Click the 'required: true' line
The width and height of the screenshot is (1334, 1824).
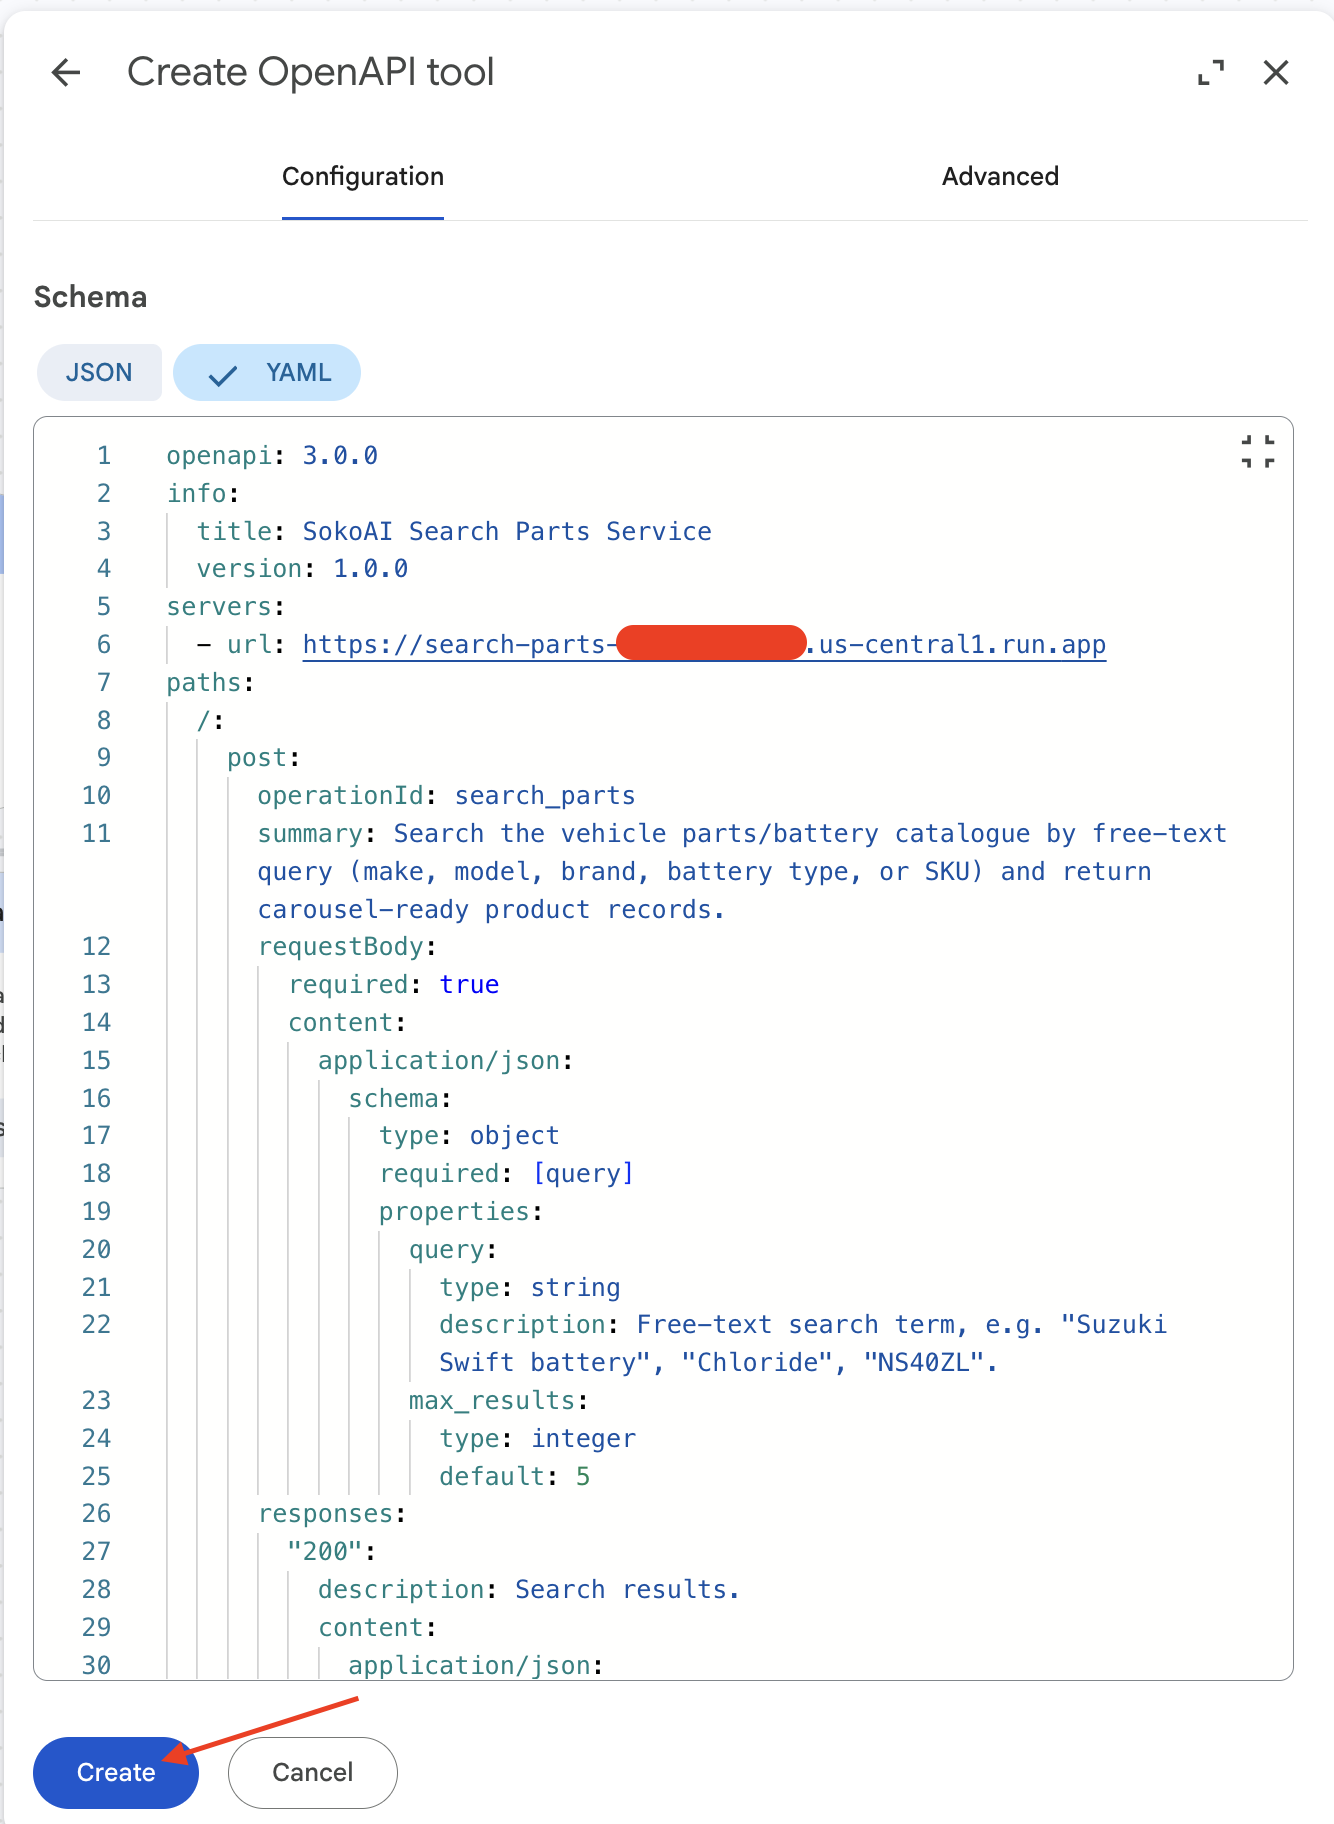pos(393,985)
